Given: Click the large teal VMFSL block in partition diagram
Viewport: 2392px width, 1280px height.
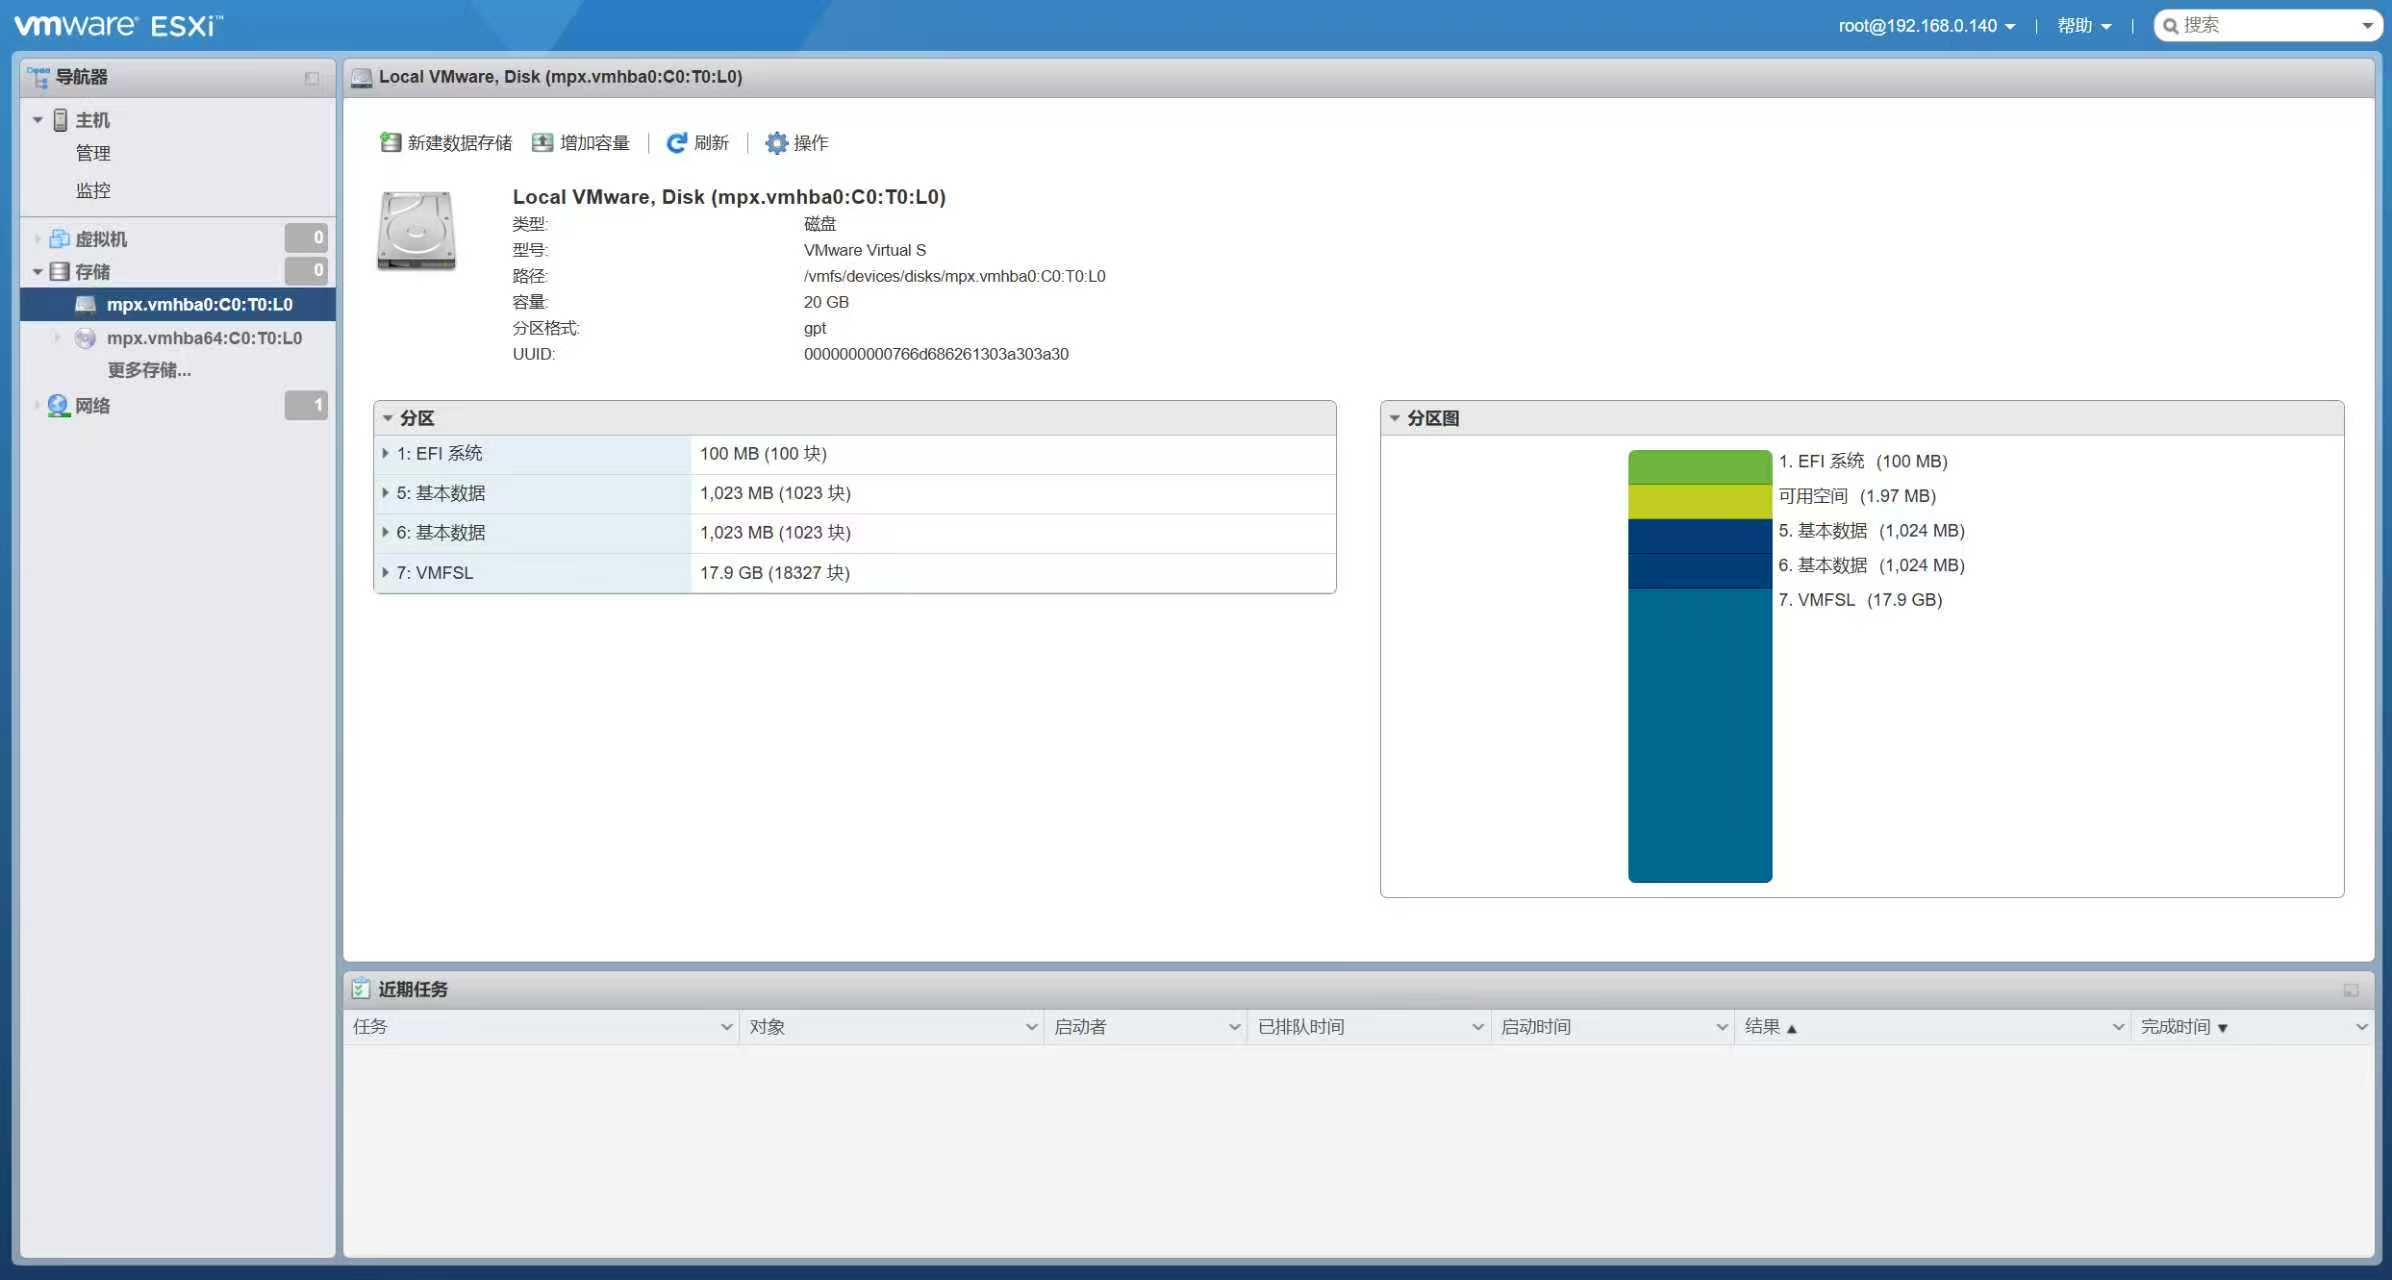Looking at the screenshot, I should (1699, 735).
